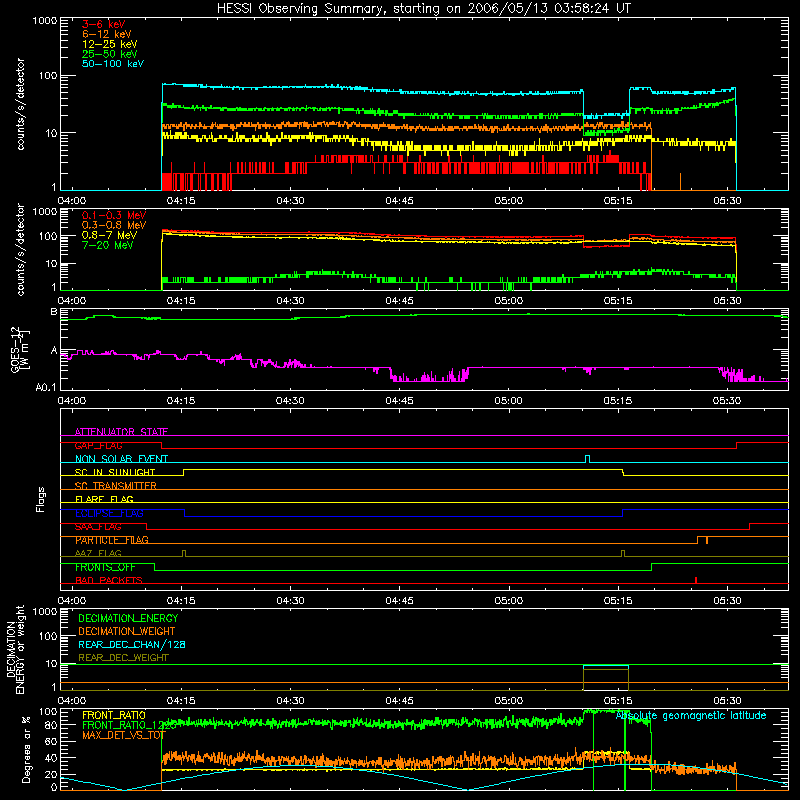Viewport: 800px width, 800px height.
Task: Click the 0.1-0.3 MeV legend entry
Action: pyautogui.click(x=114, y=215)
